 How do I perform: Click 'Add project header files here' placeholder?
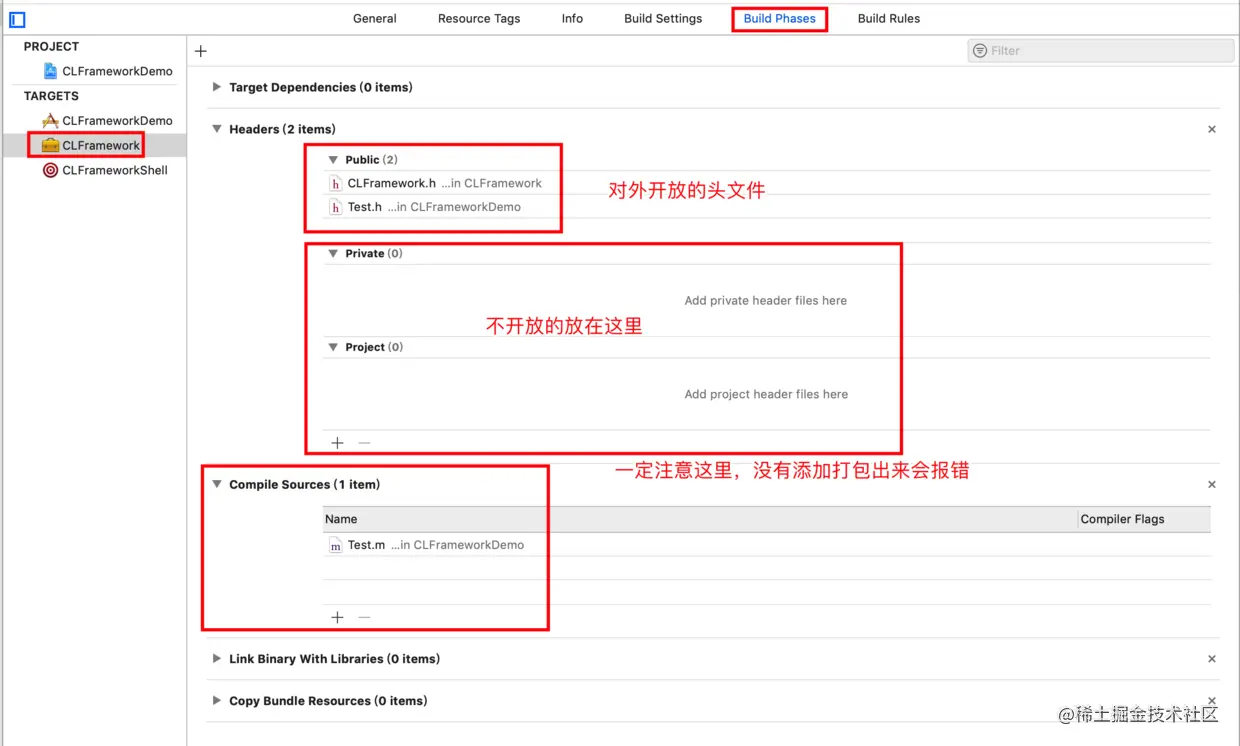tap(766, 395)
